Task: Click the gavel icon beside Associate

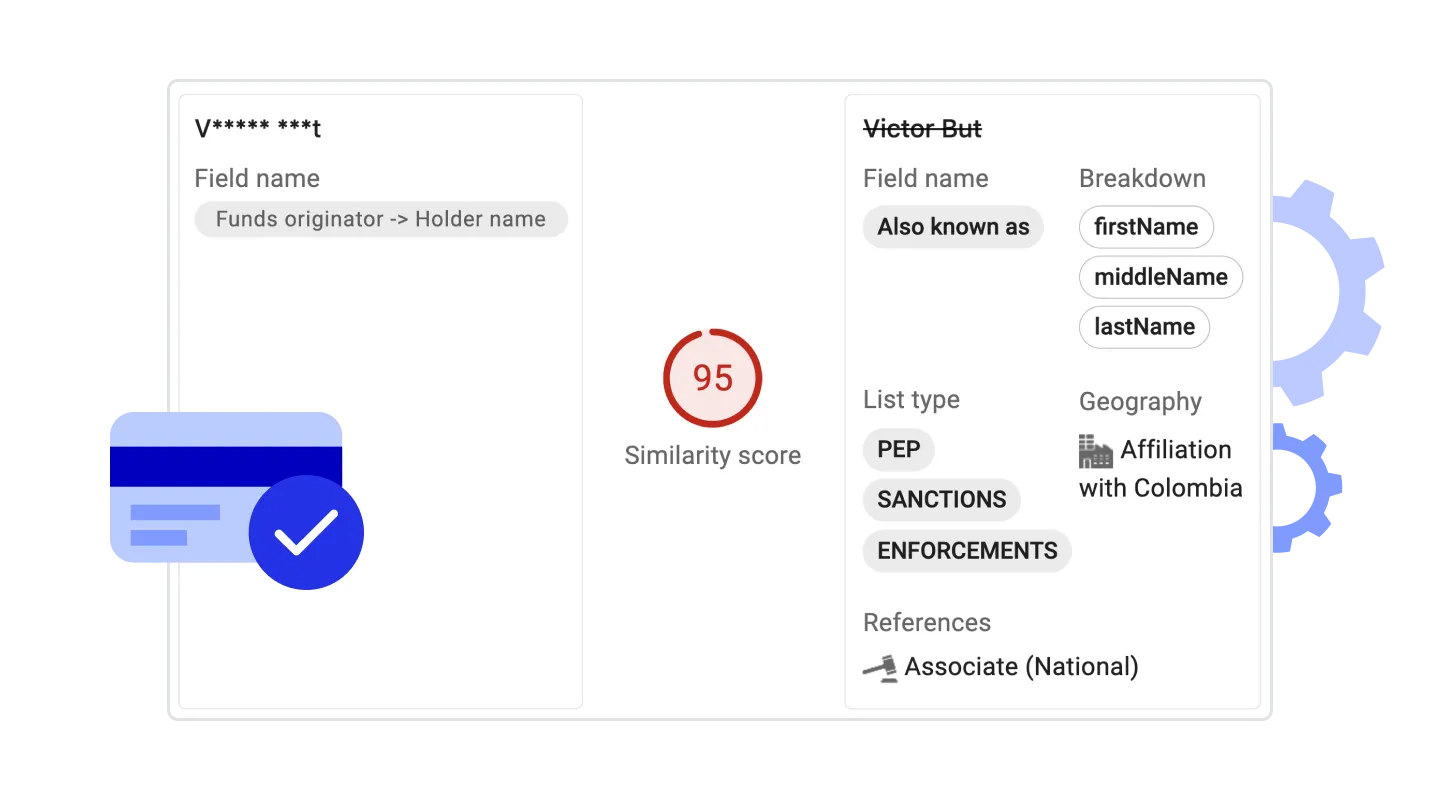Action: tap(880, 667)
